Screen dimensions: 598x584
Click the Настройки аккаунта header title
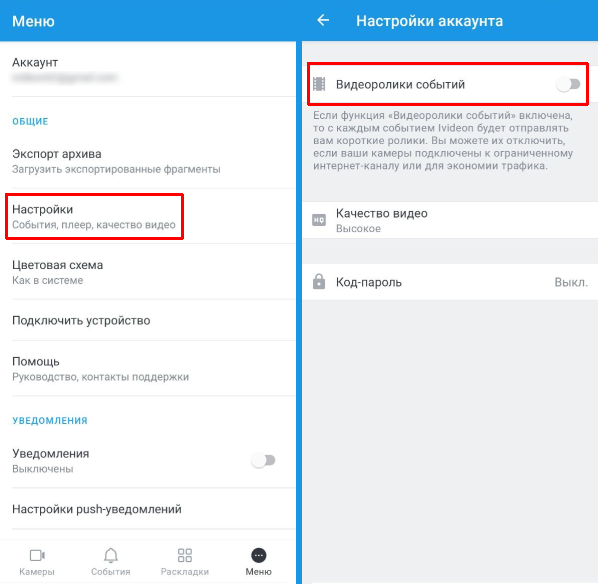coord(429,21)
